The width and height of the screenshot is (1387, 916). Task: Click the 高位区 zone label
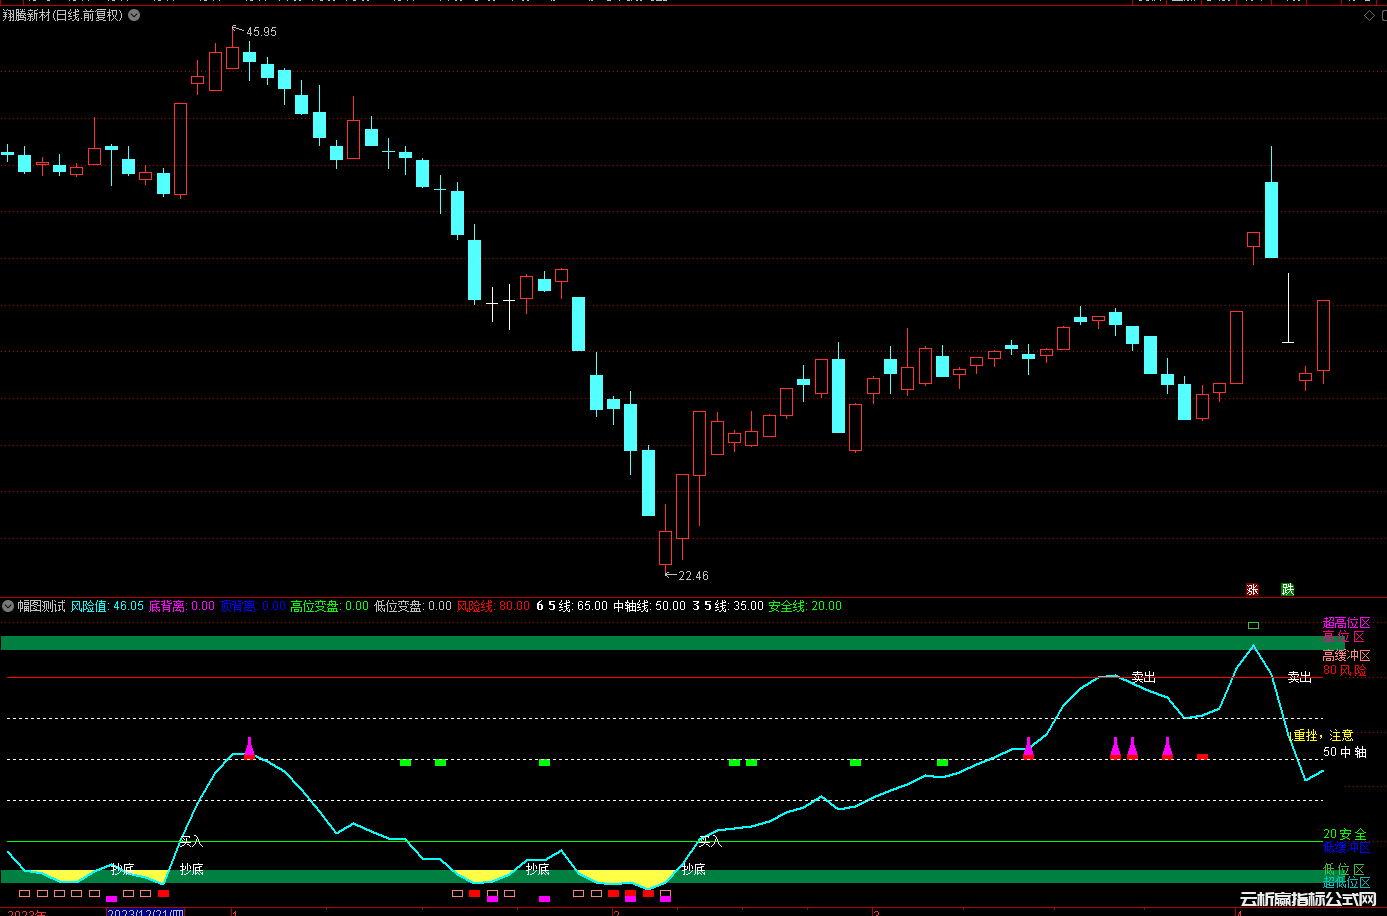(x=1343, y=637)
